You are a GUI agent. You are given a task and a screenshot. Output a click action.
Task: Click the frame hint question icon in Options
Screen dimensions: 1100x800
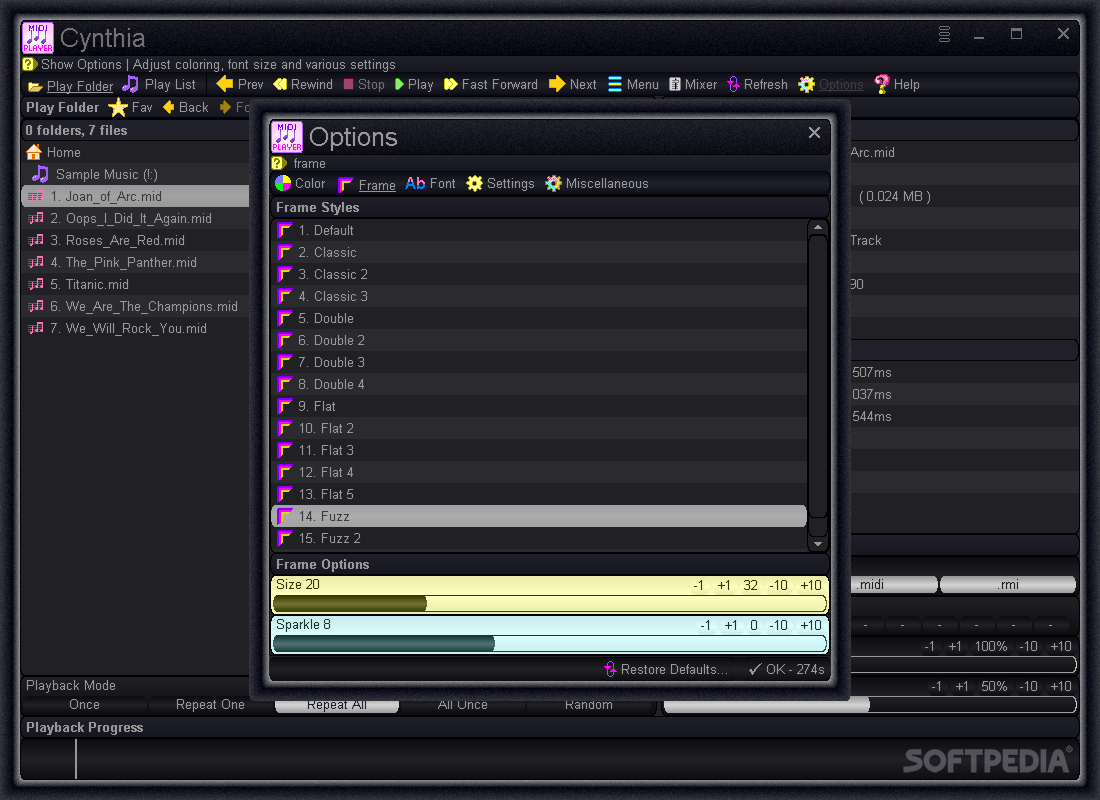coord(279,164)
